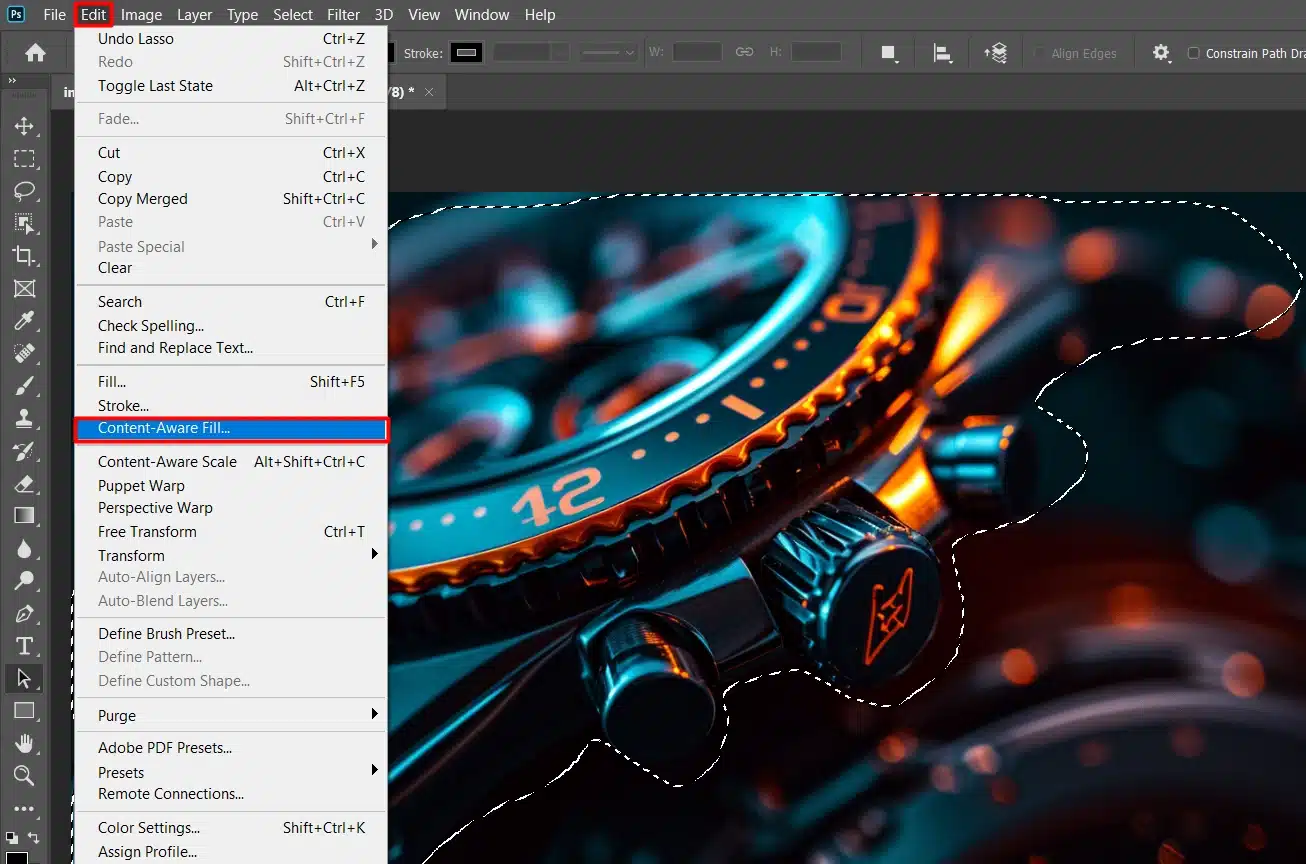This screenshot has width=1306, height=864.
Task: Open the path operations icon
Action: (888, 54)
